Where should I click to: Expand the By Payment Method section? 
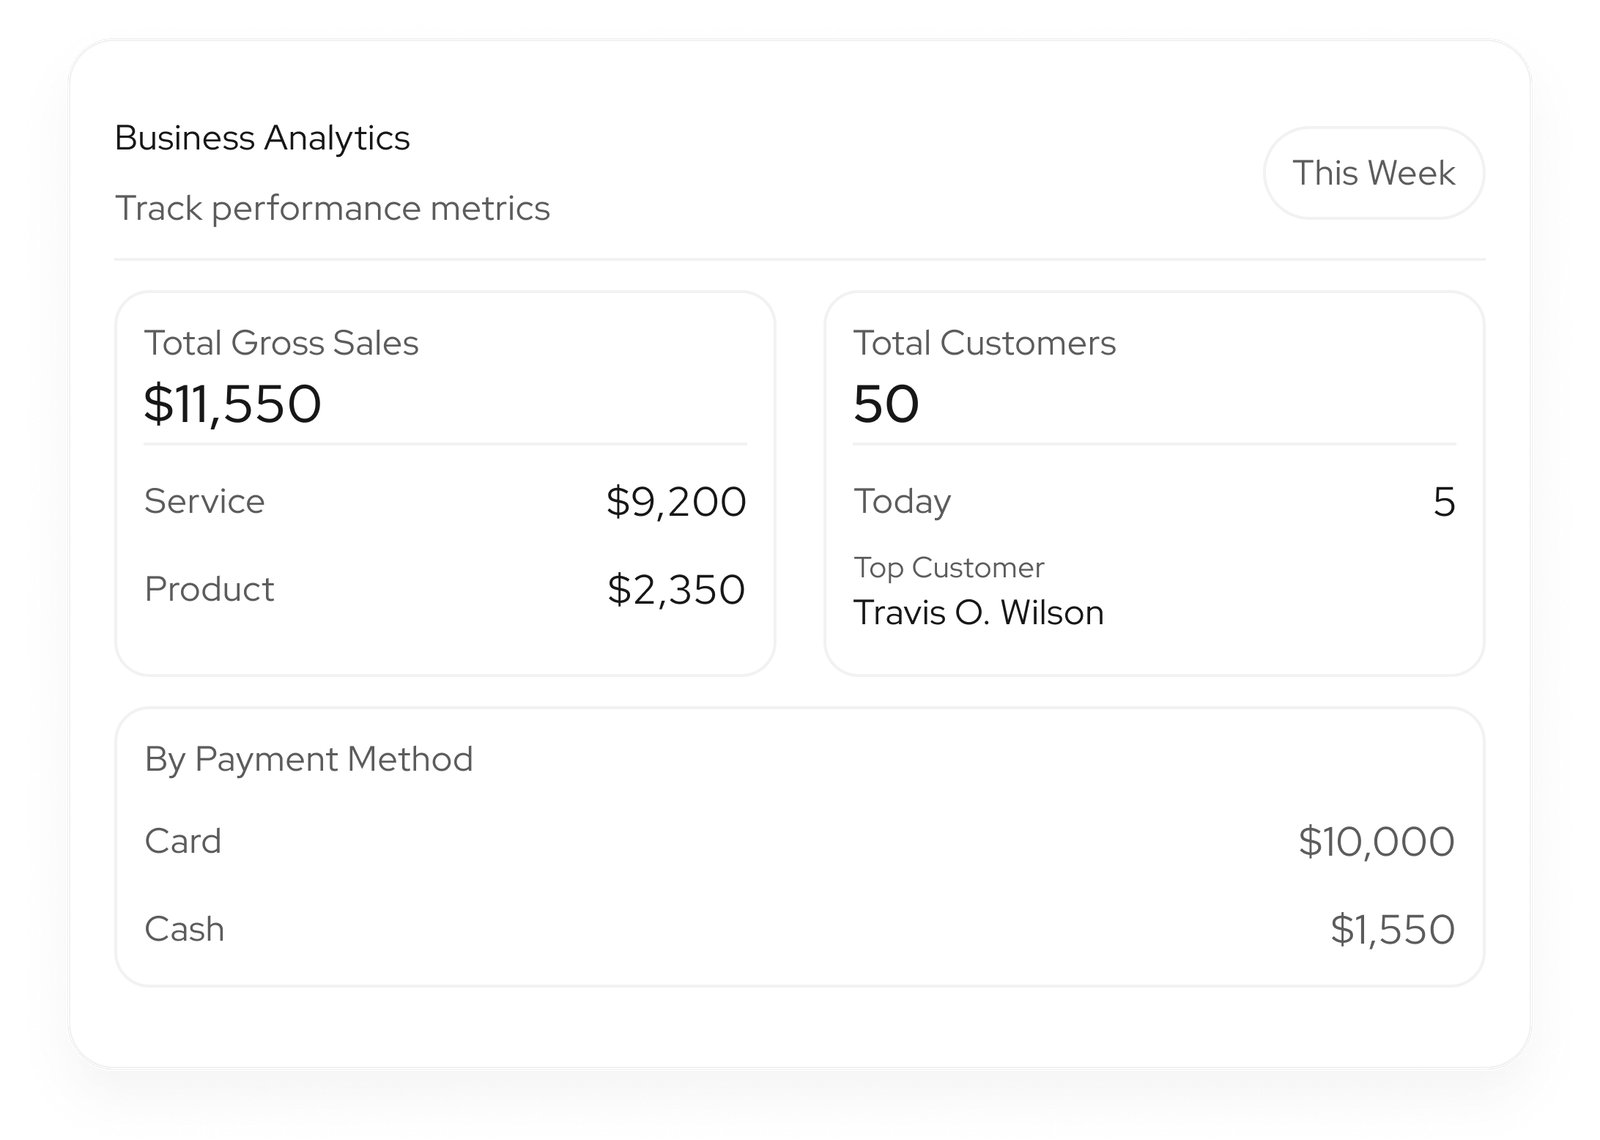point(308,758)
